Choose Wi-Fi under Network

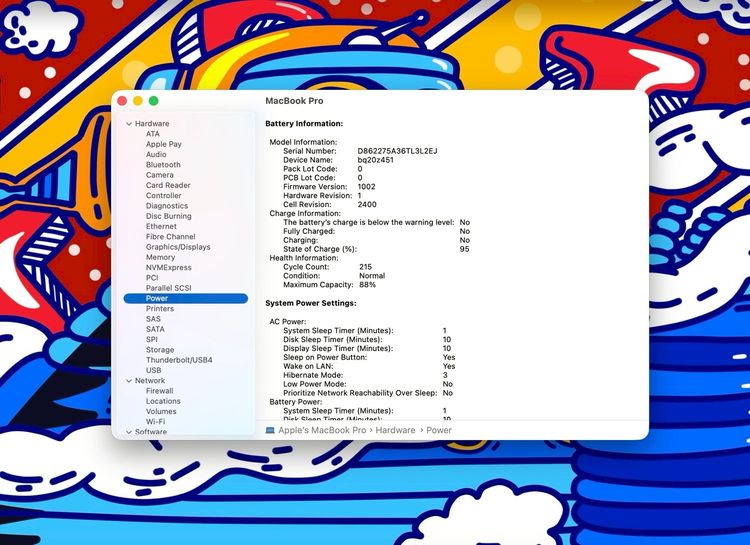[155, 422]
